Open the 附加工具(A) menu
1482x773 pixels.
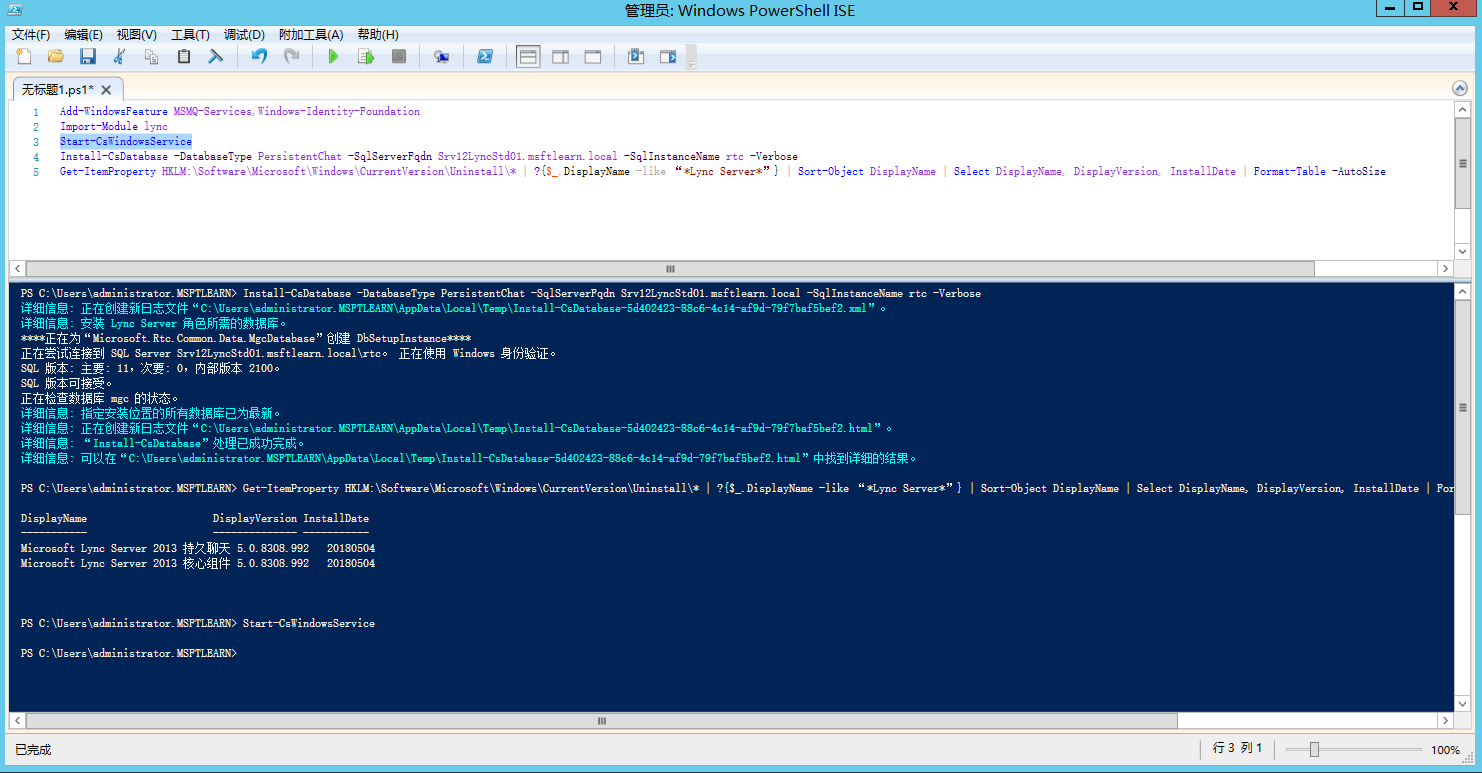(311, 34)
